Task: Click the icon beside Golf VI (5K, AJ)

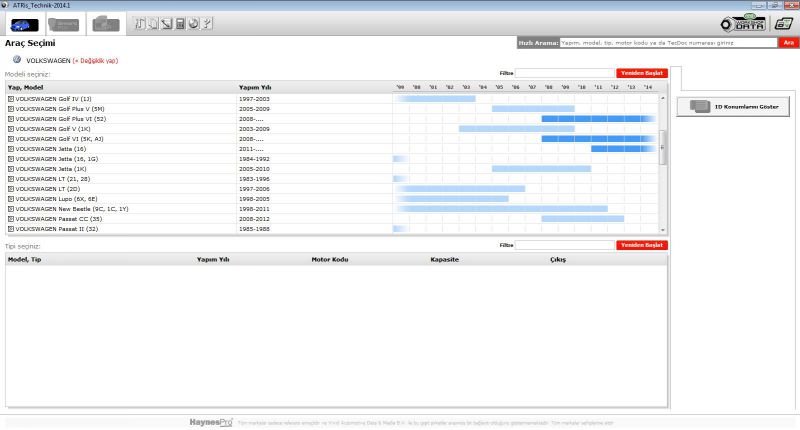Action: [11, 139]
